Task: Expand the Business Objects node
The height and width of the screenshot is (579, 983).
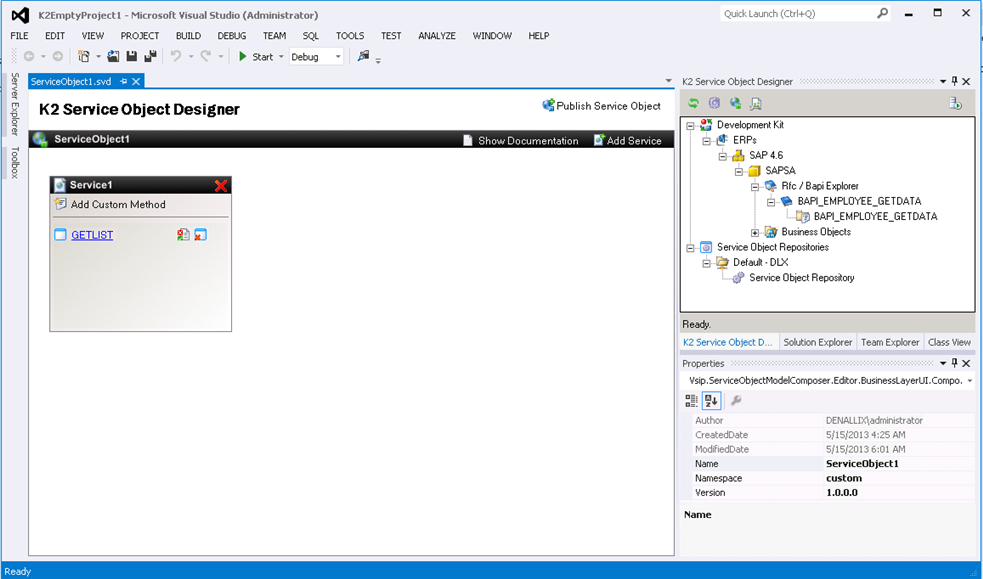Action: point(755,232)
